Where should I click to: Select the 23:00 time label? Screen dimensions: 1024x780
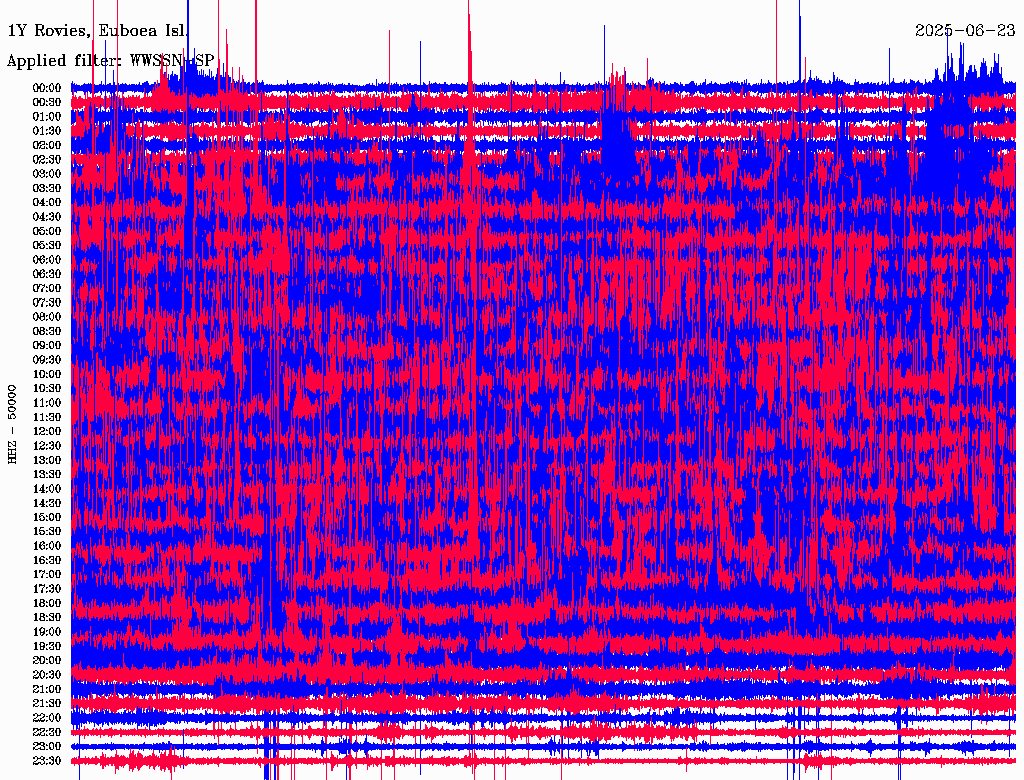point(47,746)
